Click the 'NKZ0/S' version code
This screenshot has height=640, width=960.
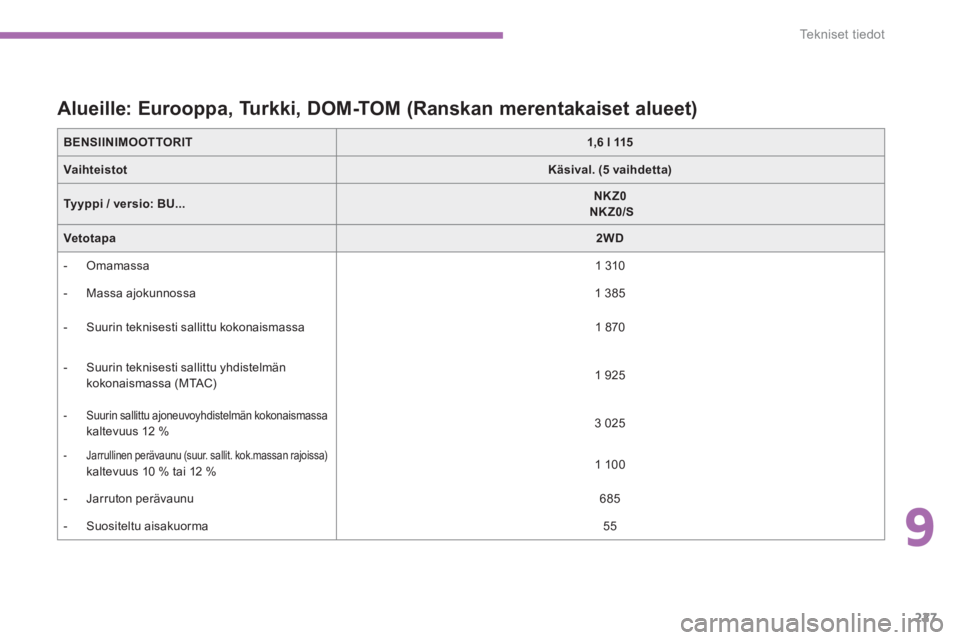(x=611, y=212)
